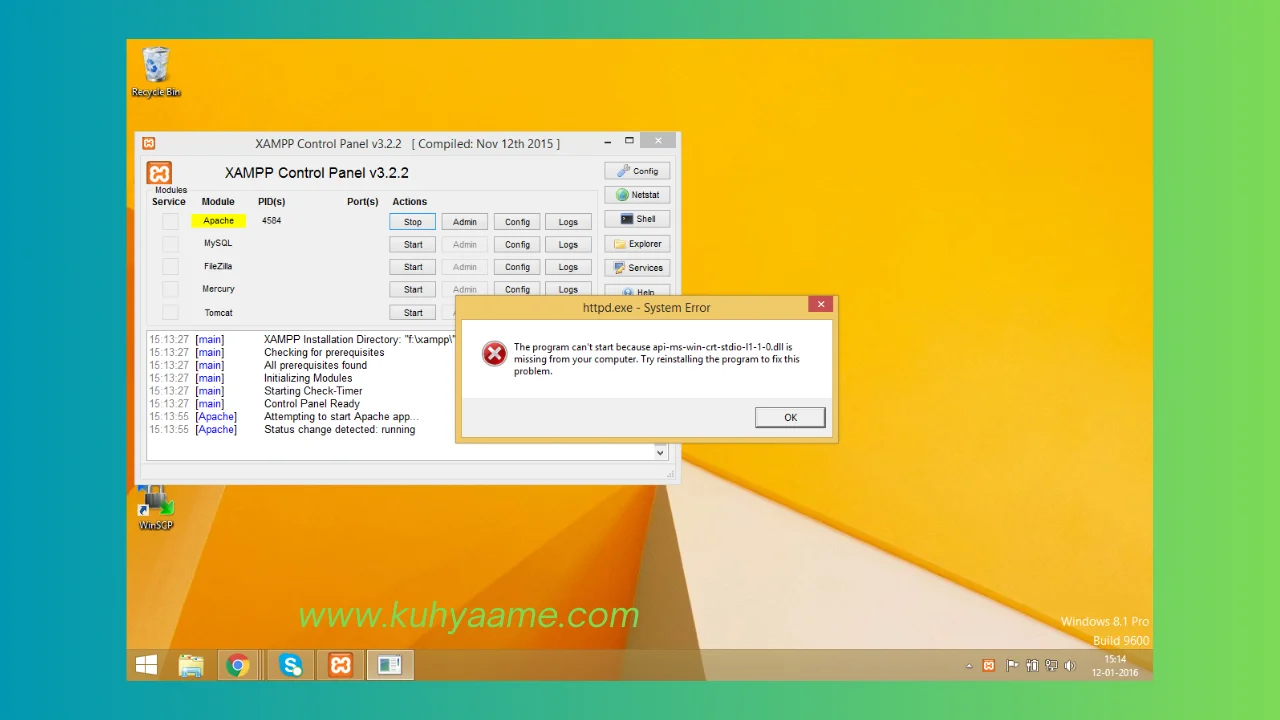This screenshot has height=720, width=1280.
Task: Switch to XAMPP on the taskbar
Action: (341, 665)
